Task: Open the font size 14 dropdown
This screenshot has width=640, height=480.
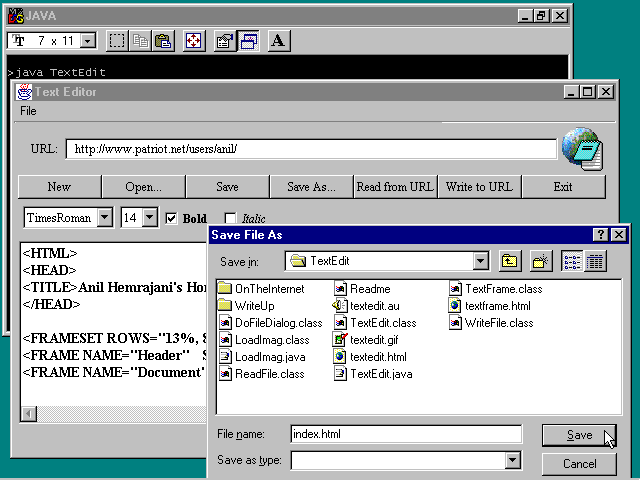Action: [x=150, y=218]
